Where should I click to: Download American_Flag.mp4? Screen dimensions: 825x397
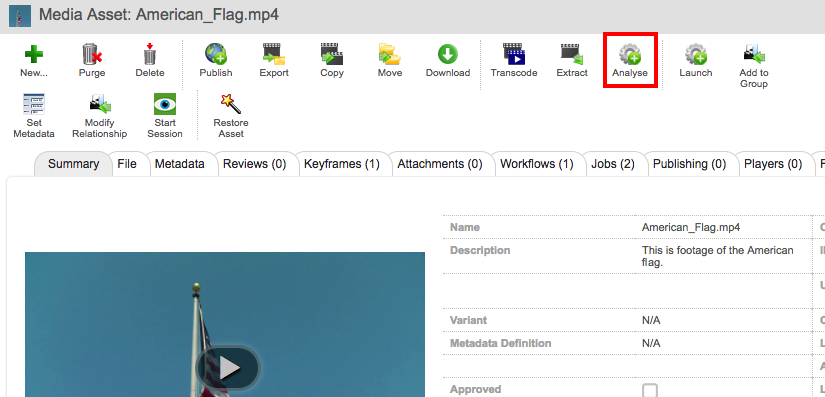[x=448, y=54]
